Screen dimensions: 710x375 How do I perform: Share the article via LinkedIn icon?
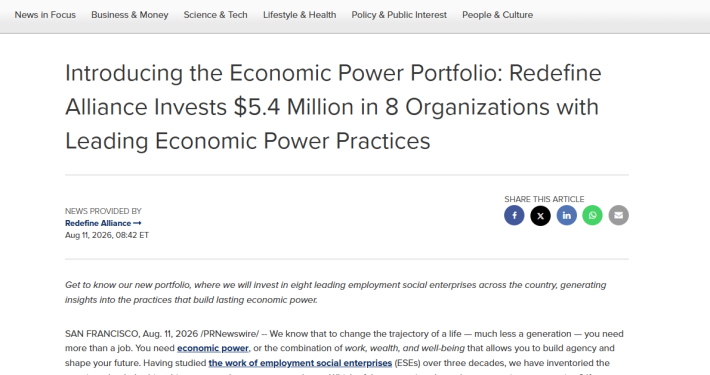pos(566,215)
